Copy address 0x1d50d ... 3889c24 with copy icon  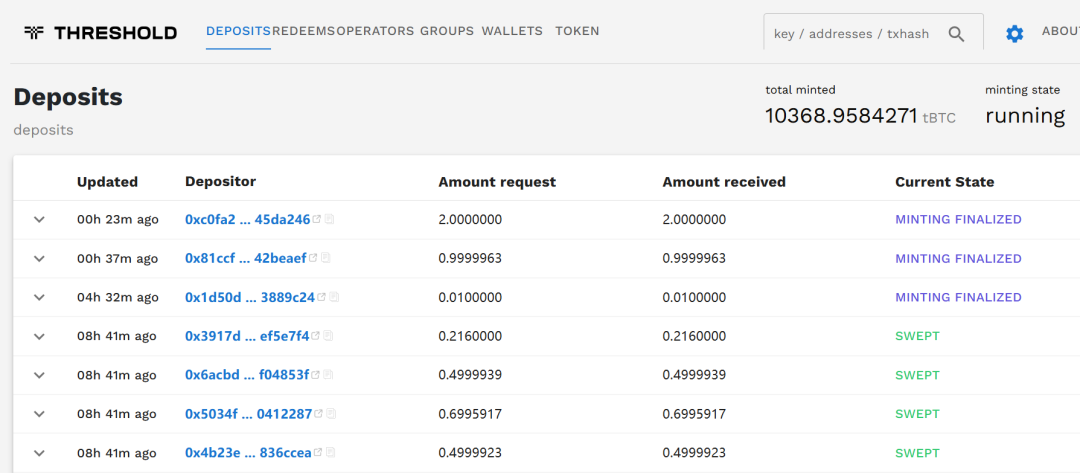[334, 297]
